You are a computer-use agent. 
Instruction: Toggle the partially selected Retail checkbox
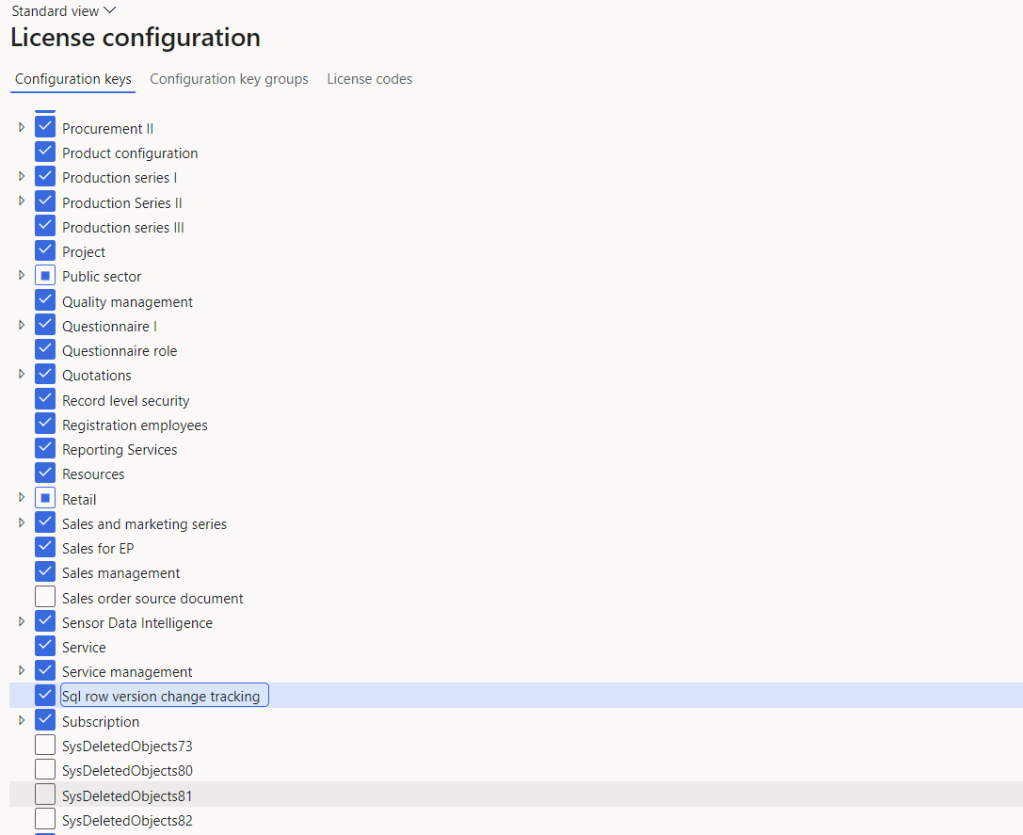[x=45, y=499]
